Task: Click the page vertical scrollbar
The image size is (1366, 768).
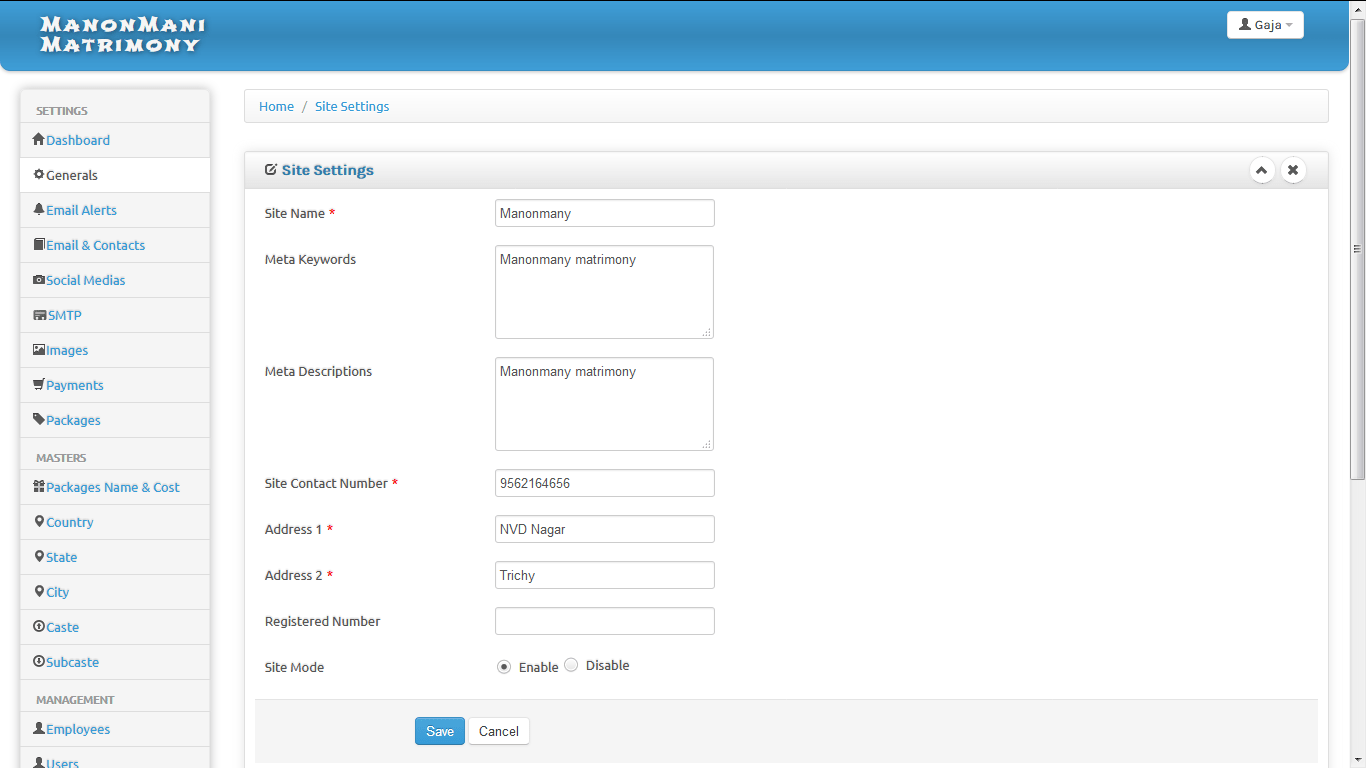Action: pyautogui.click(x=1357, y=248)
